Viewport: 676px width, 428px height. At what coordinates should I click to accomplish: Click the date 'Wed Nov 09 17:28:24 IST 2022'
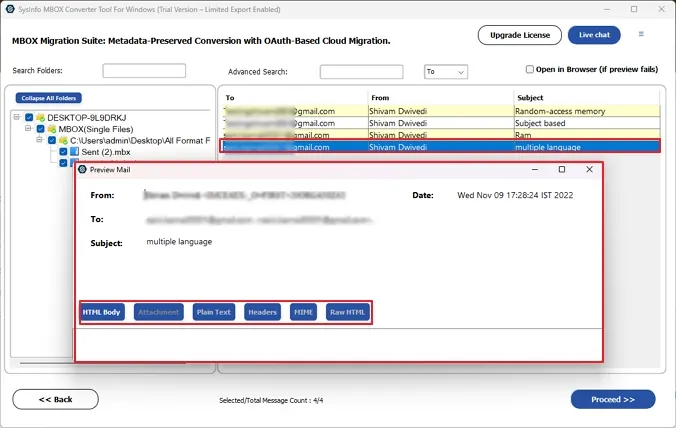tap(515, 195)
